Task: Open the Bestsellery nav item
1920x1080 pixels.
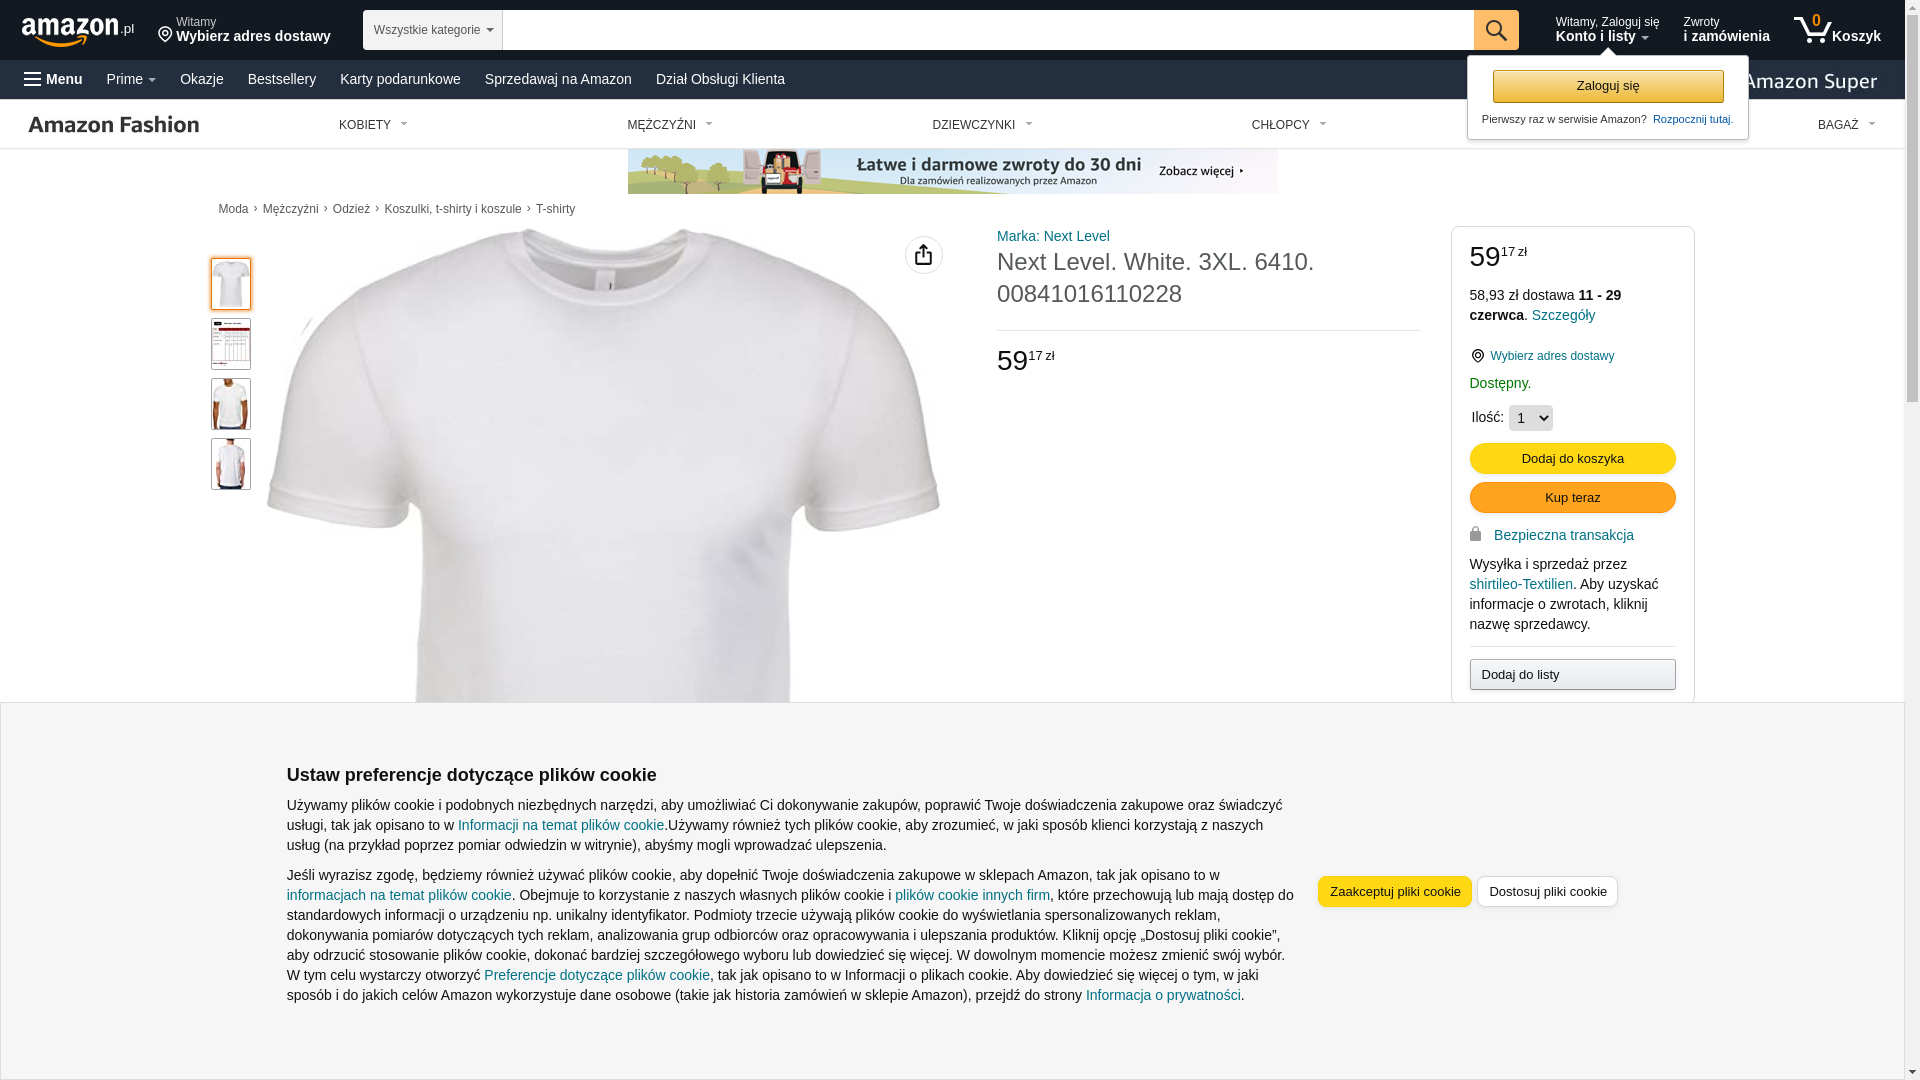Action: [x=282, y=79]
